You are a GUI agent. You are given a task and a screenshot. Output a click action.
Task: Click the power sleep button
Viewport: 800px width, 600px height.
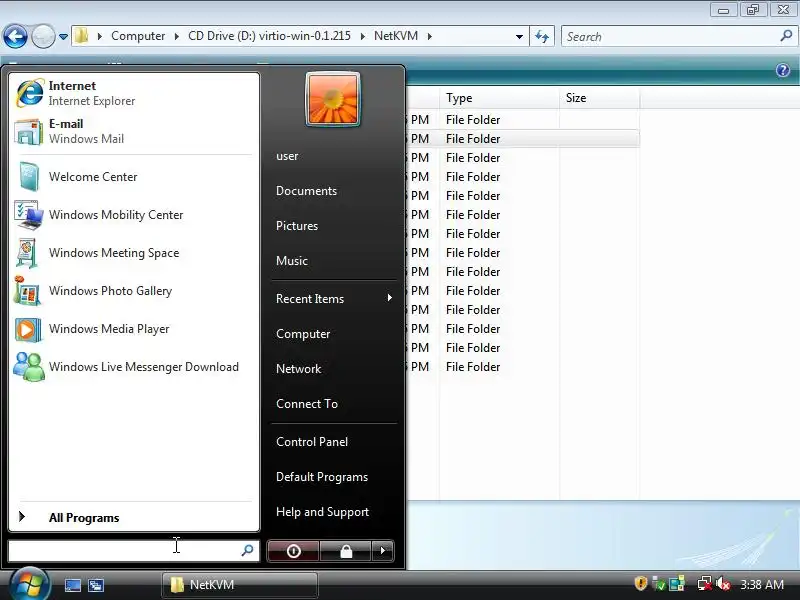pos(293,551)
